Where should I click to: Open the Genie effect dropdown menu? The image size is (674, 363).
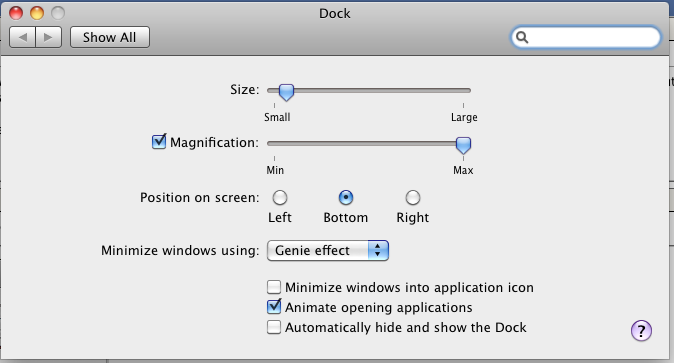(x=328, y=250)
